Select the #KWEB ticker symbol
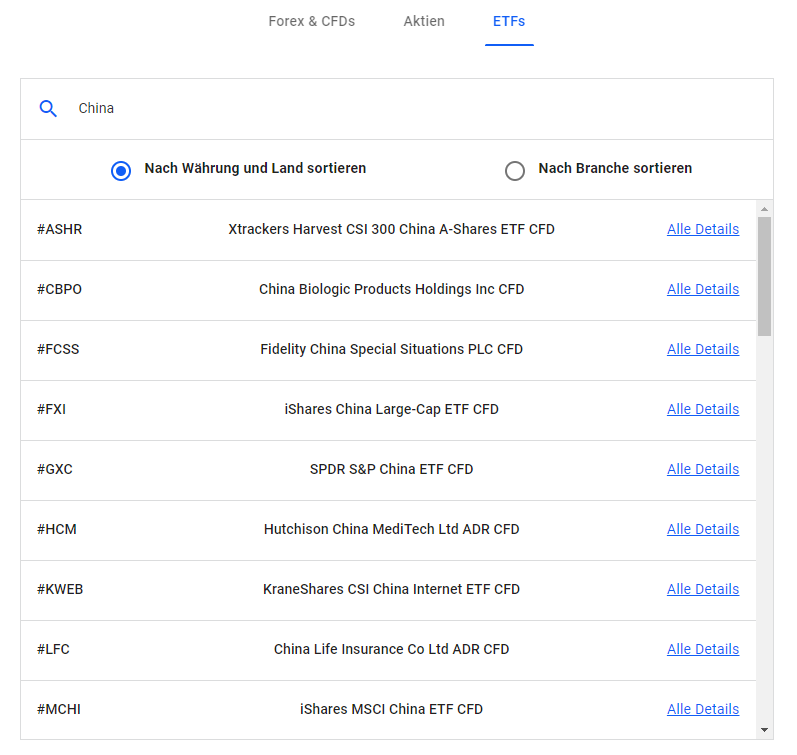 coord(60,589)
